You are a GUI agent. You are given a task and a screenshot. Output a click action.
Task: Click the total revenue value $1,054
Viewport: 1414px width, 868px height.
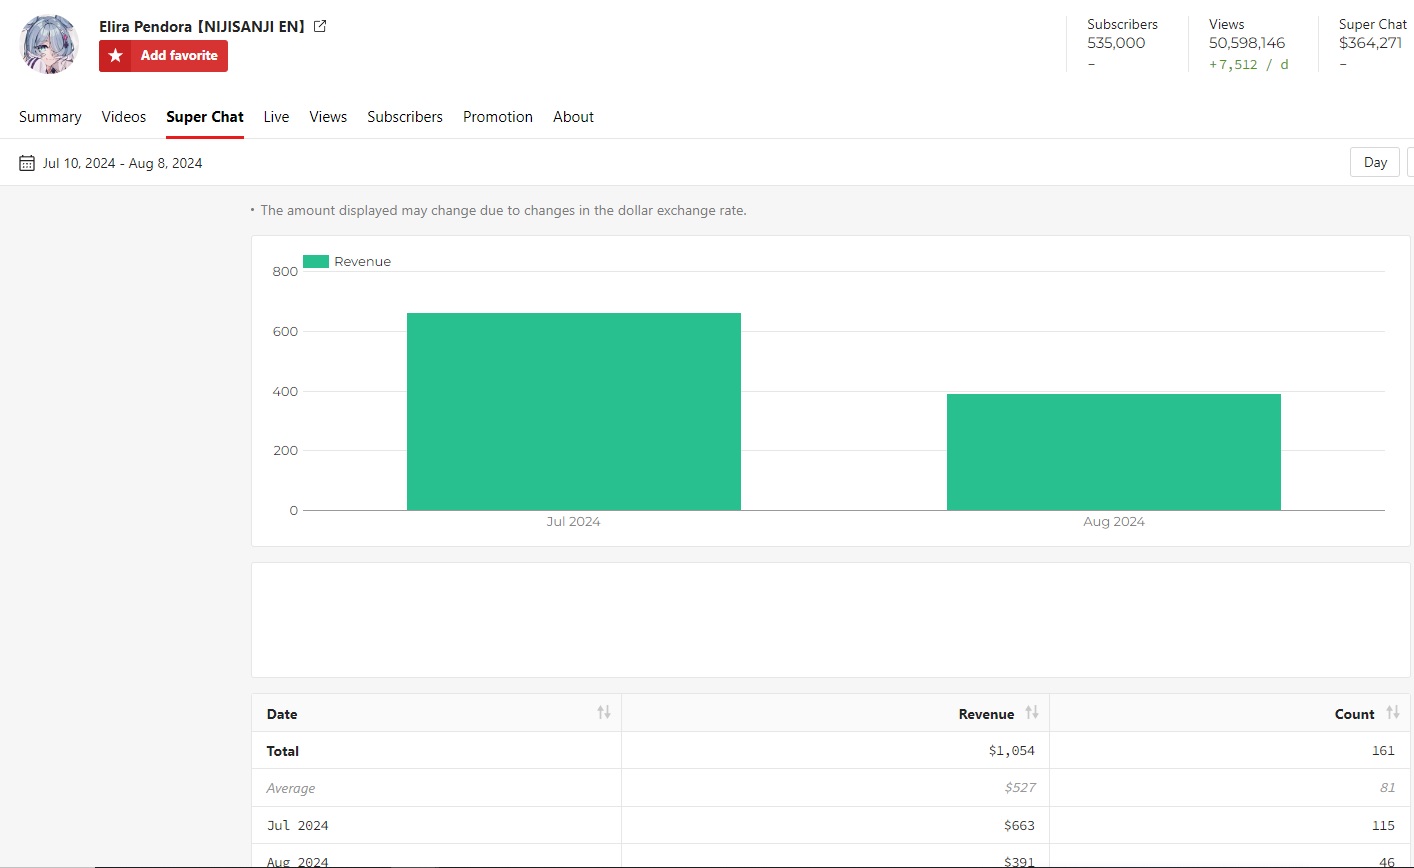[x=1012, y=751]
